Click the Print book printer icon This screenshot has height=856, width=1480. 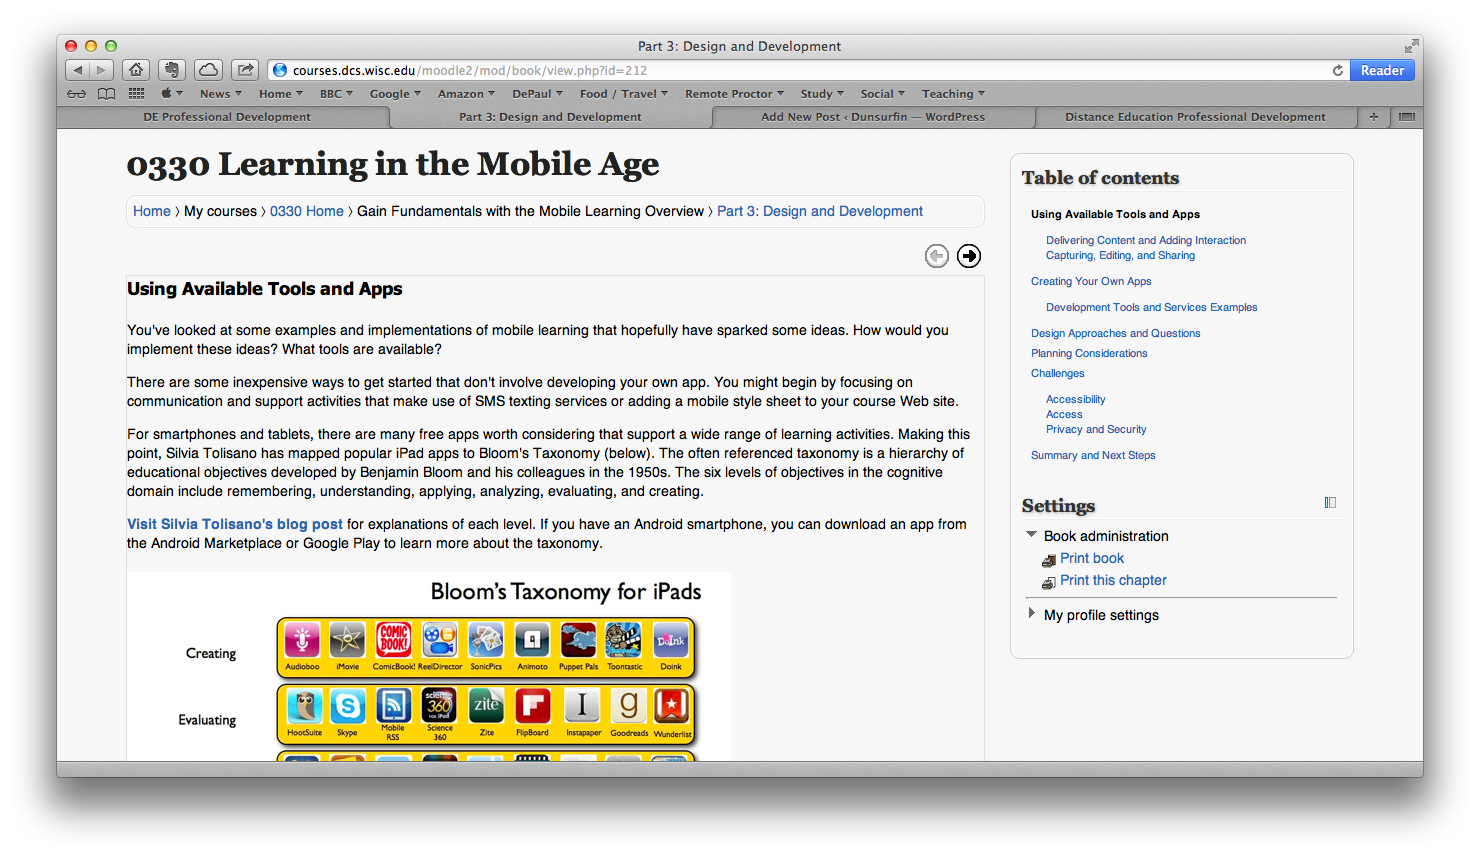point(1049,560)
